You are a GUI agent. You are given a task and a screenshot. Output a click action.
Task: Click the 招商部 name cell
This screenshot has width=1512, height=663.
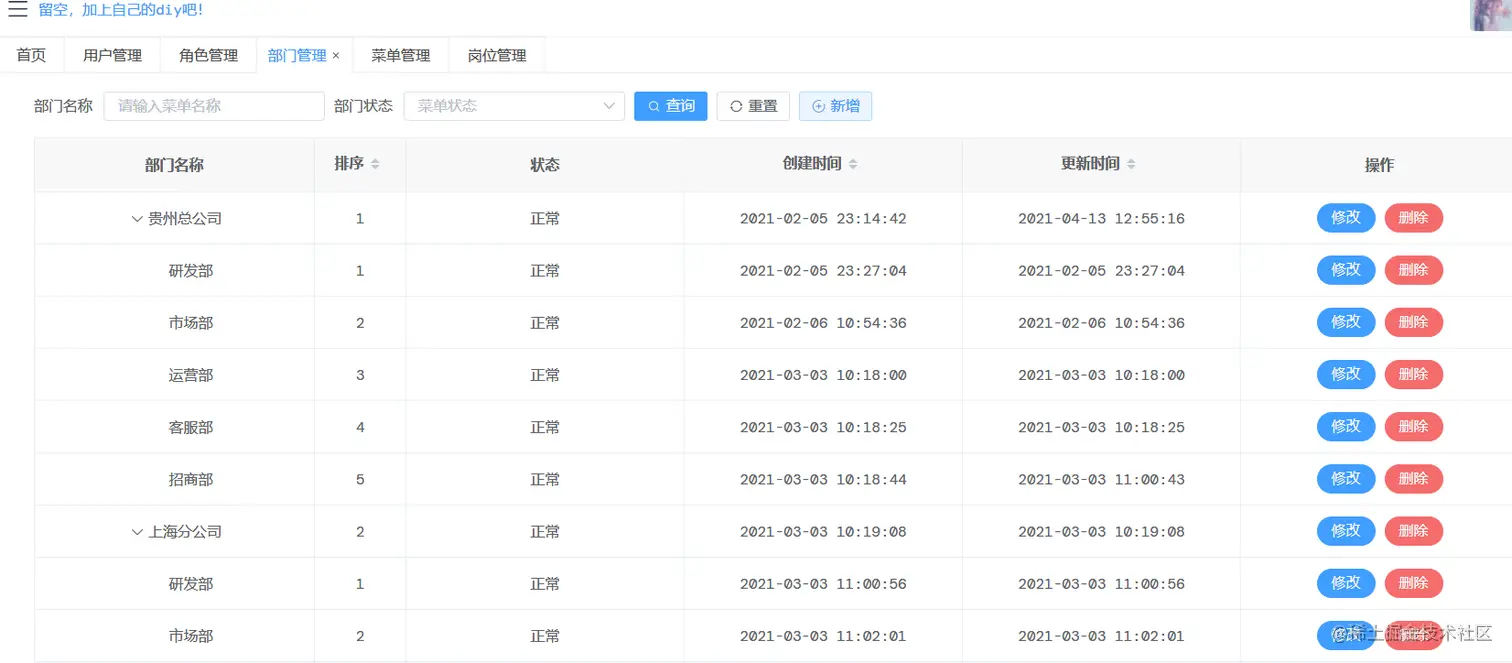coord(175,479)
